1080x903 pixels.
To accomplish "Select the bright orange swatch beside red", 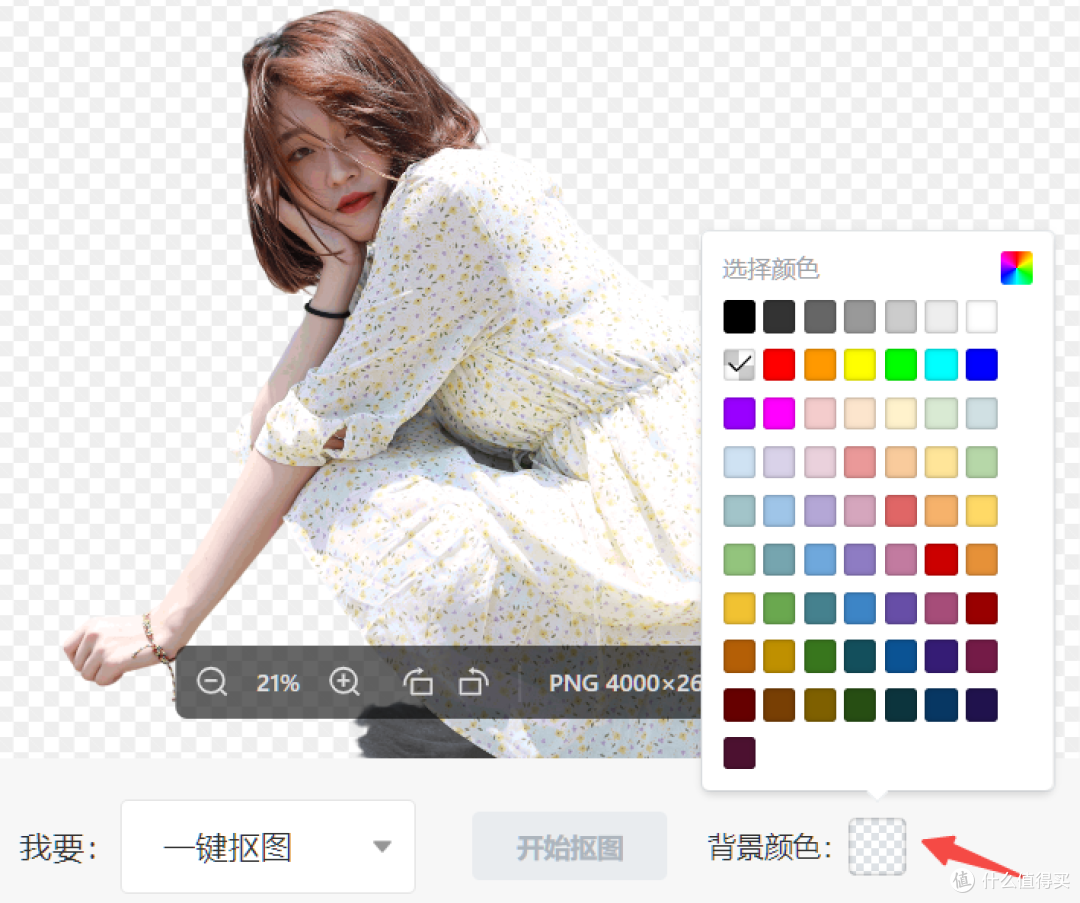I will [x=820, y=365].
